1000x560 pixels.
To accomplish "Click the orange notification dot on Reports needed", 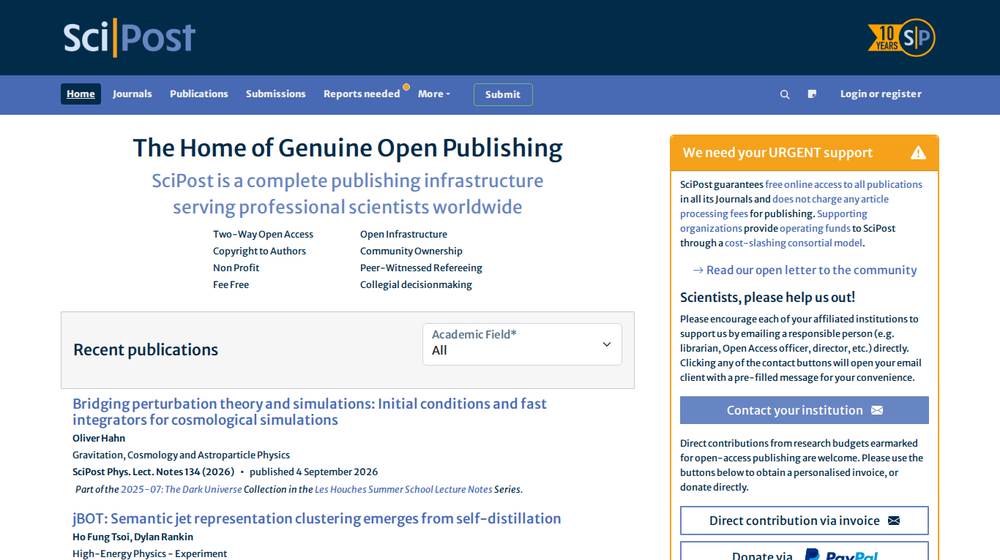I will [x=406, y=87].
